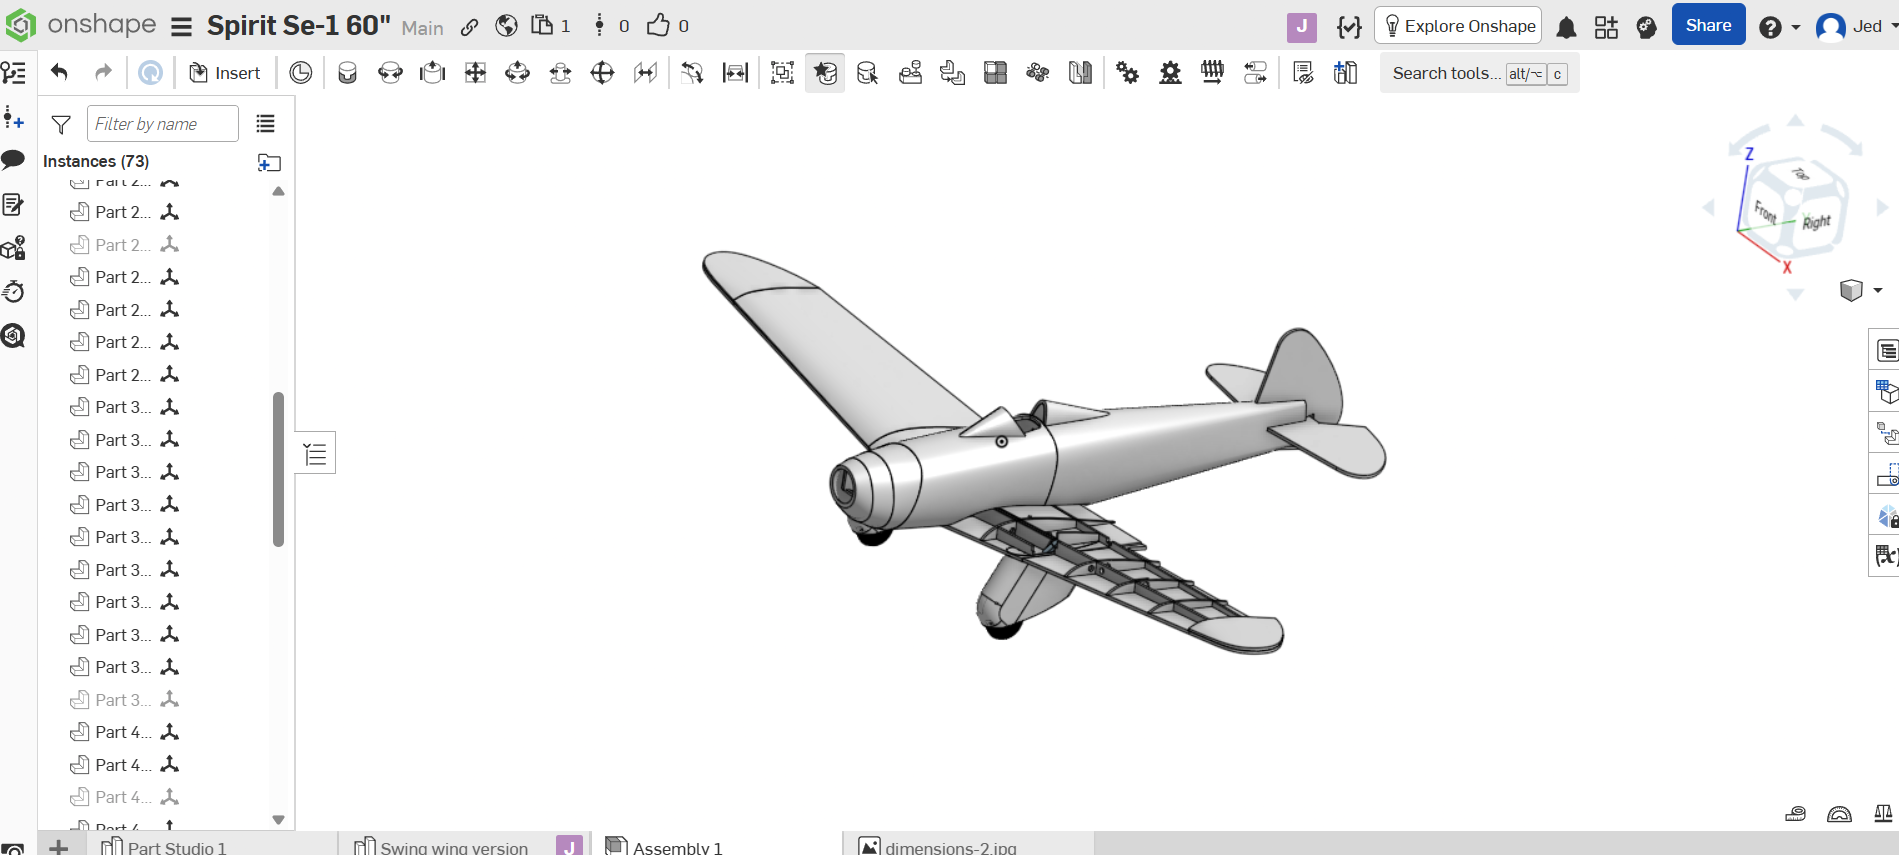Undo the last action
Screen dimensions: 1899x855
click(x=59, y=72)
